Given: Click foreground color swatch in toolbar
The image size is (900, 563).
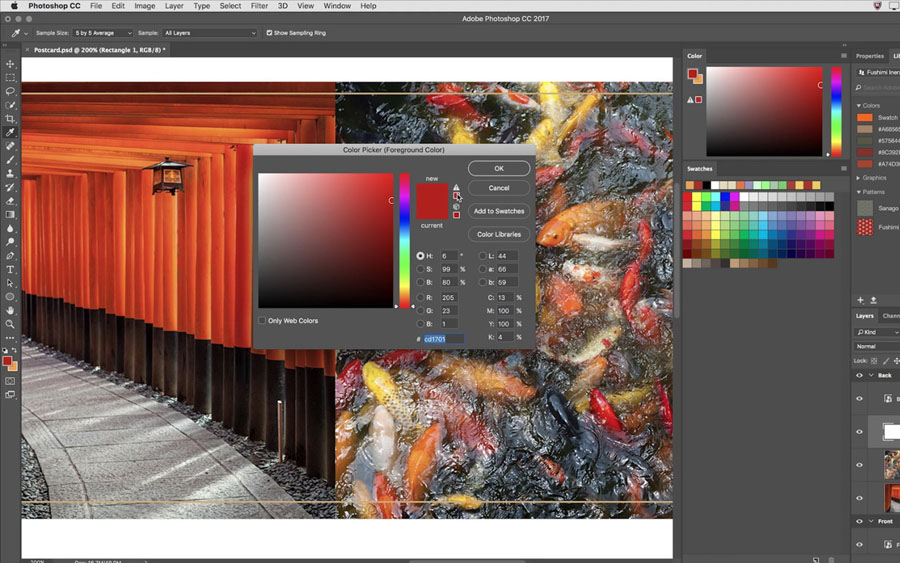Looking at the screenshot, I should point(7,361).
